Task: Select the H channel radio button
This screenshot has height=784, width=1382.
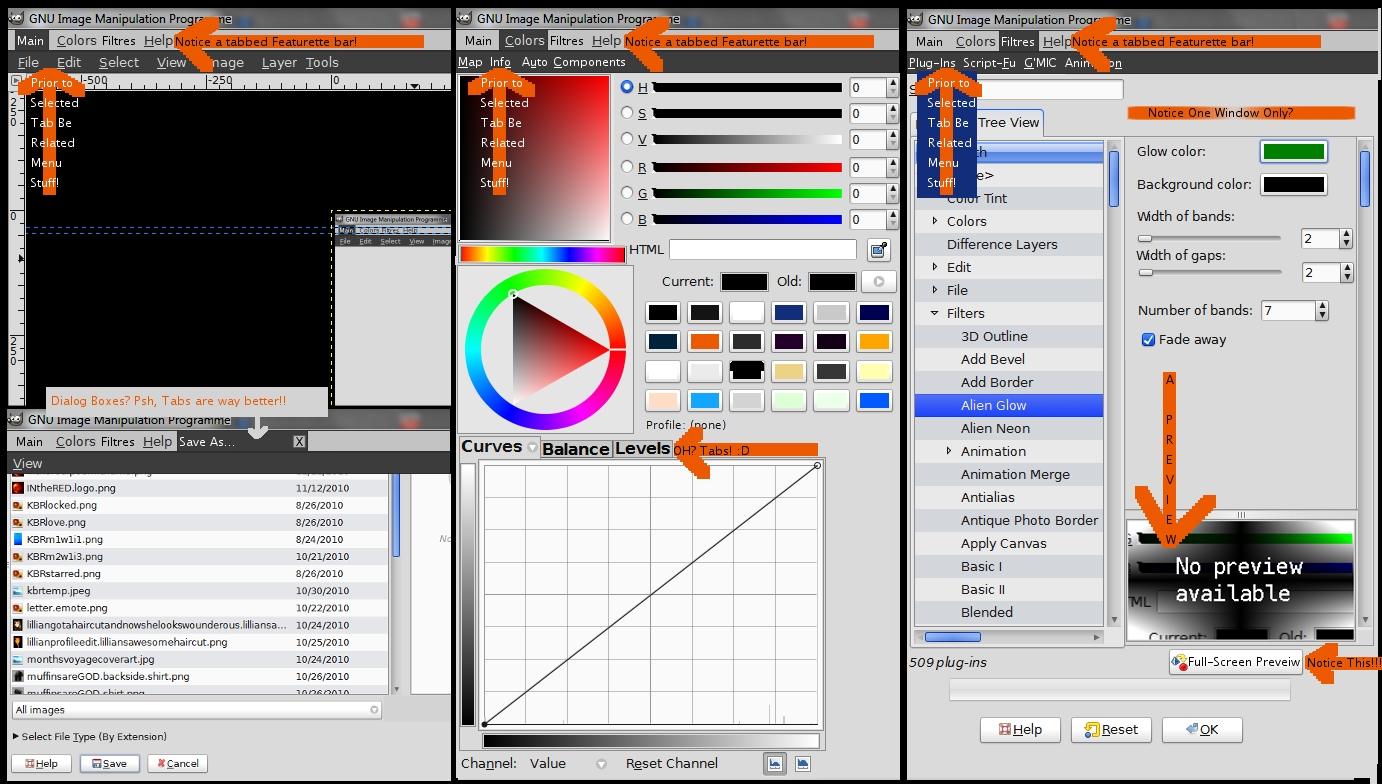Action: [626, 87]
